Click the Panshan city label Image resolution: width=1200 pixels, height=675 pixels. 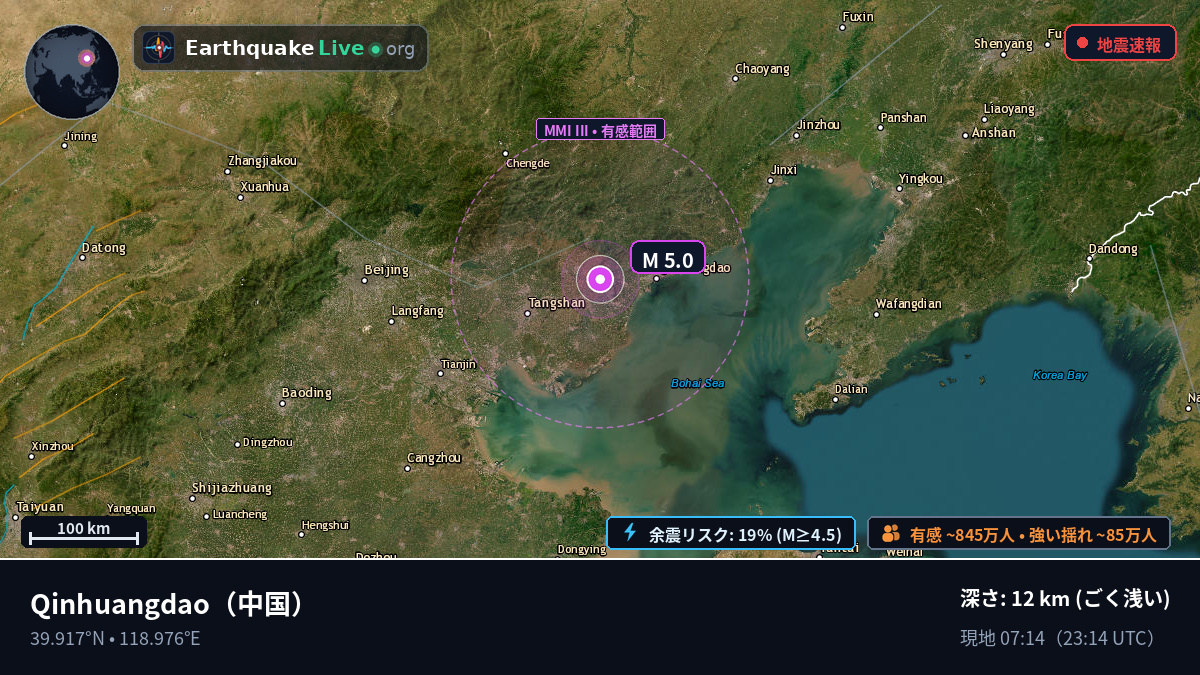coord(903,118)
